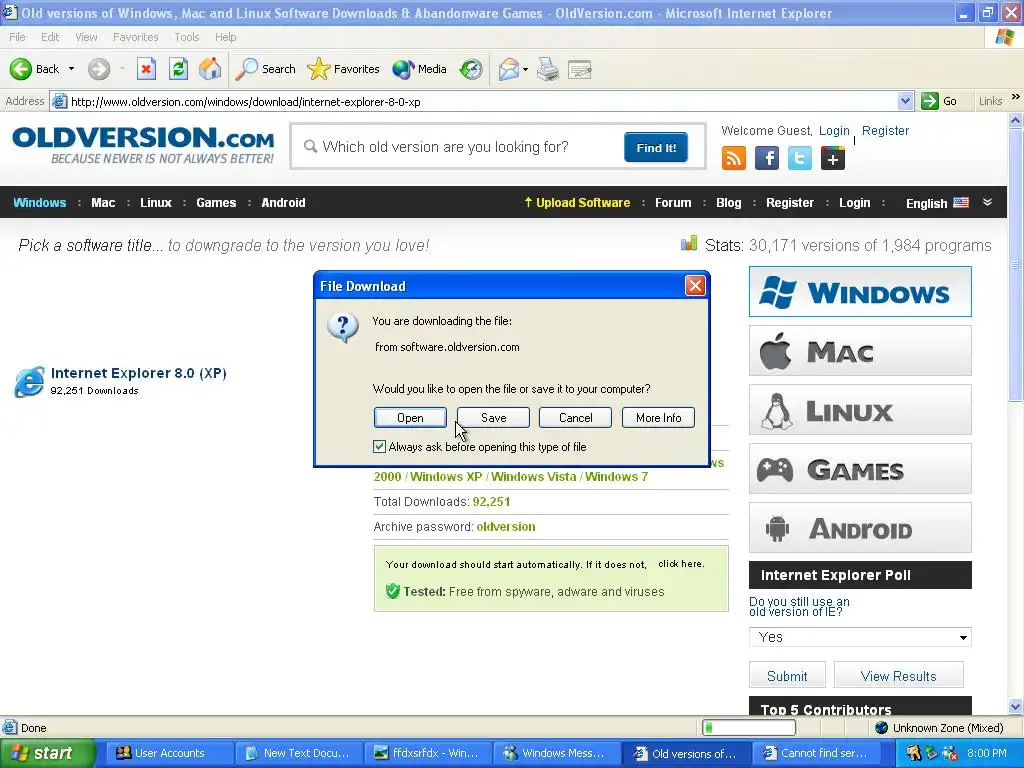1024x768 pixels.
Task: Select the Windows platform tile
Action: 860,291
